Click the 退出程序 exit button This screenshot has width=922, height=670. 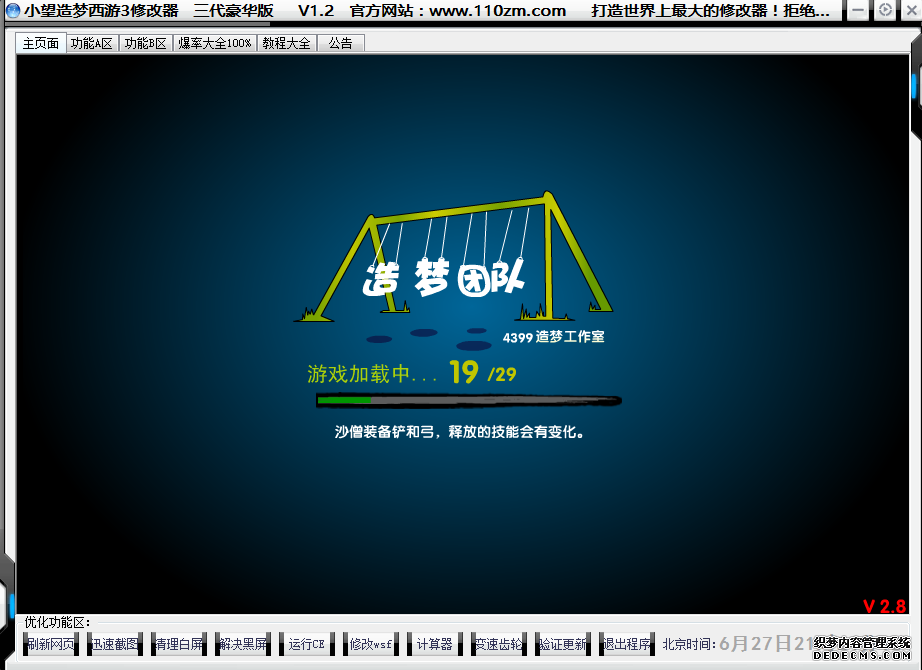pyautogui.click(x=627, y=644)
